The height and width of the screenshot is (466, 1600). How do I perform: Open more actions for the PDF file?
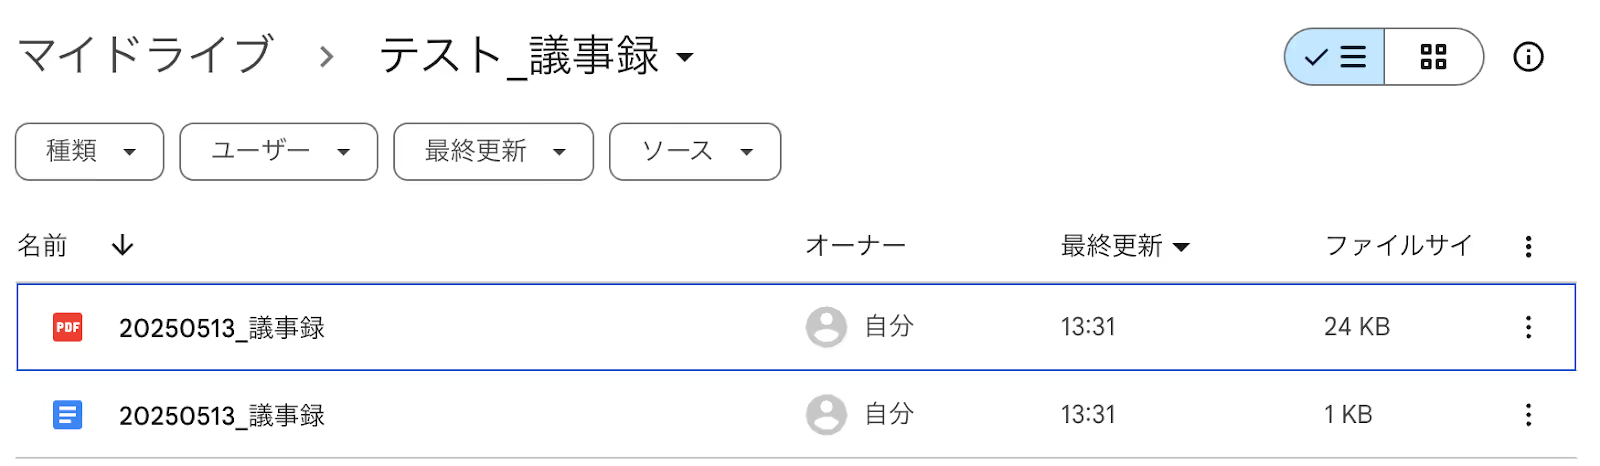[x=1528, y=327]
